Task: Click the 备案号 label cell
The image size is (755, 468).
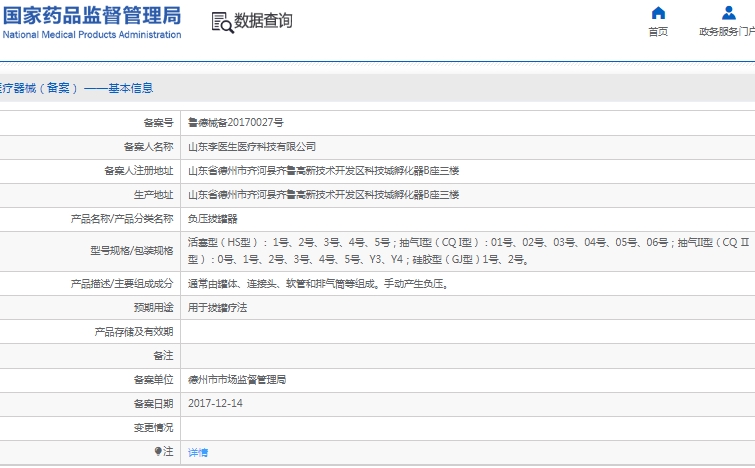Action: [x=158, y=123]
